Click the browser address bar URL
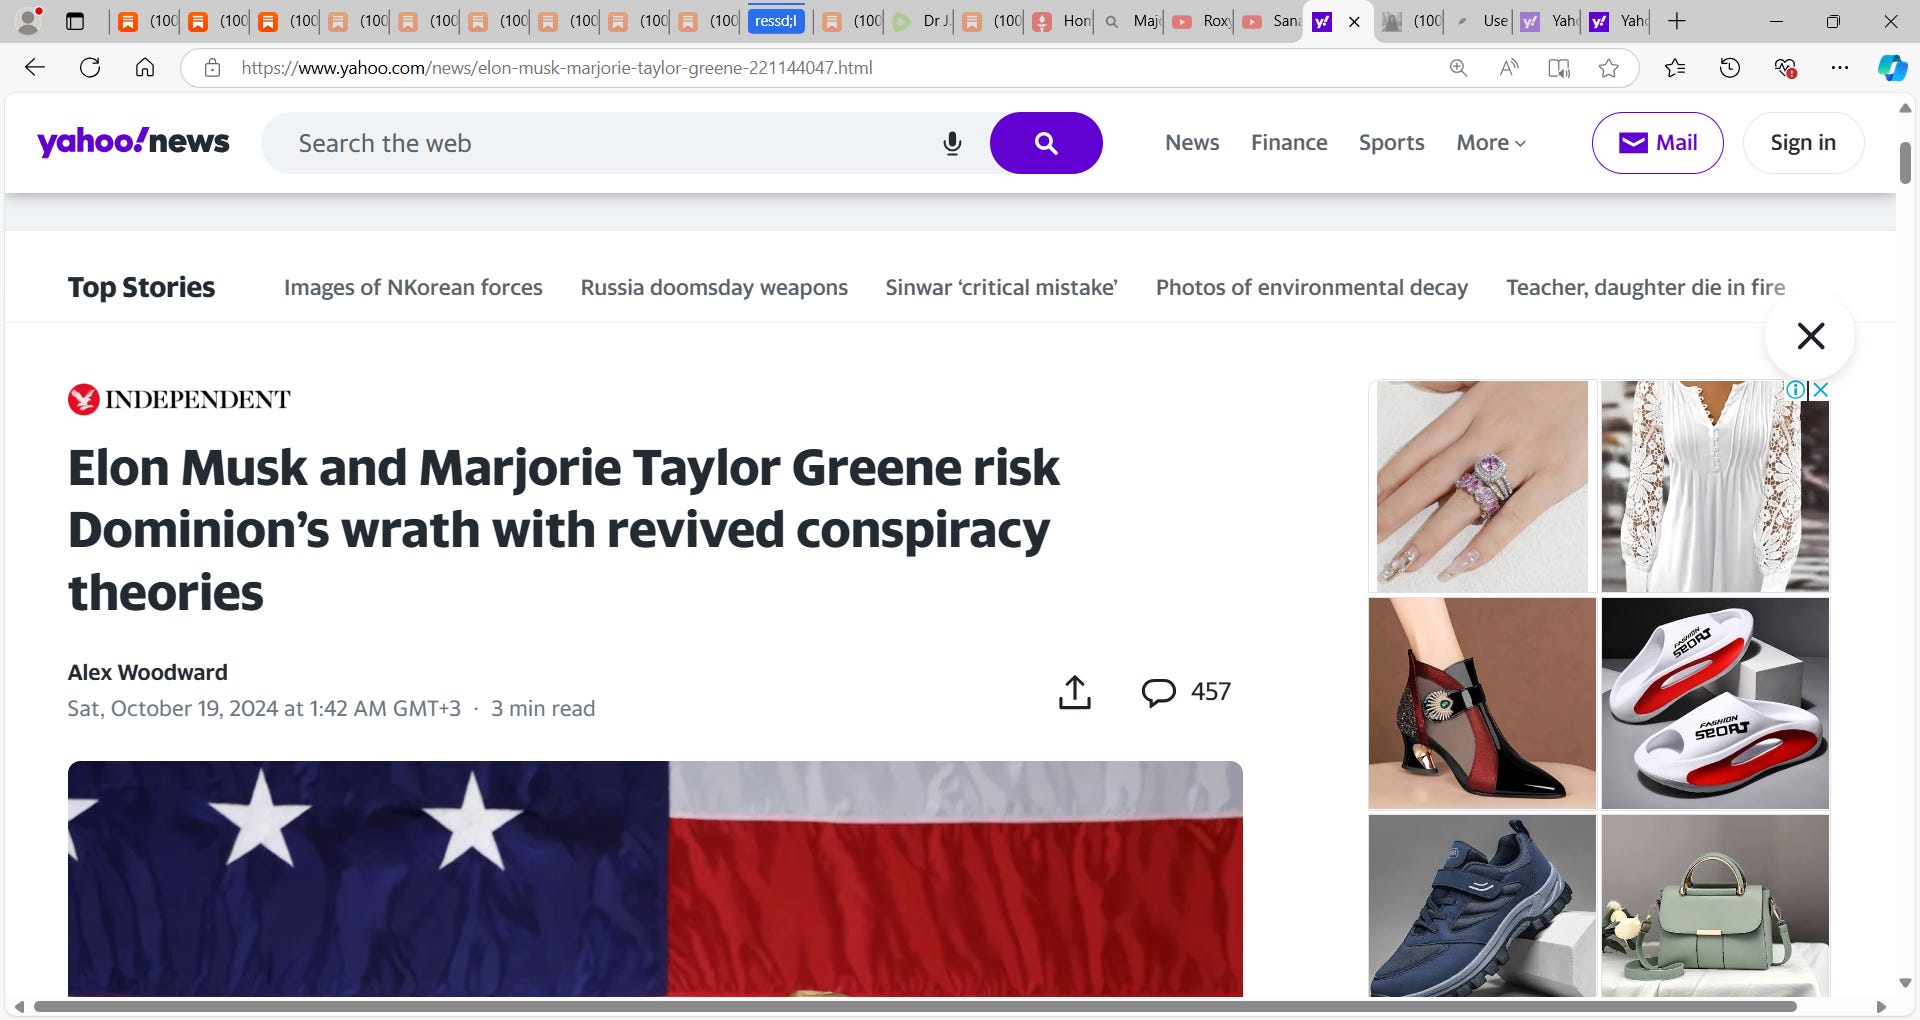Screen dimensions: 1920x1020 (x=556, y=68)
